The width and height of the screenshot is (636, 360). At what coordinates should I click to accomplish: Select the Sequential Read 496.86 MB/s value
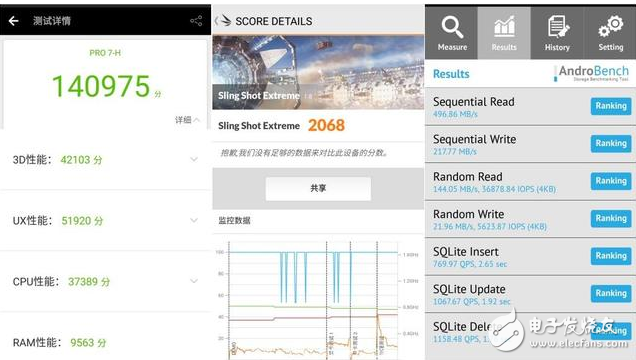[455, 114]
